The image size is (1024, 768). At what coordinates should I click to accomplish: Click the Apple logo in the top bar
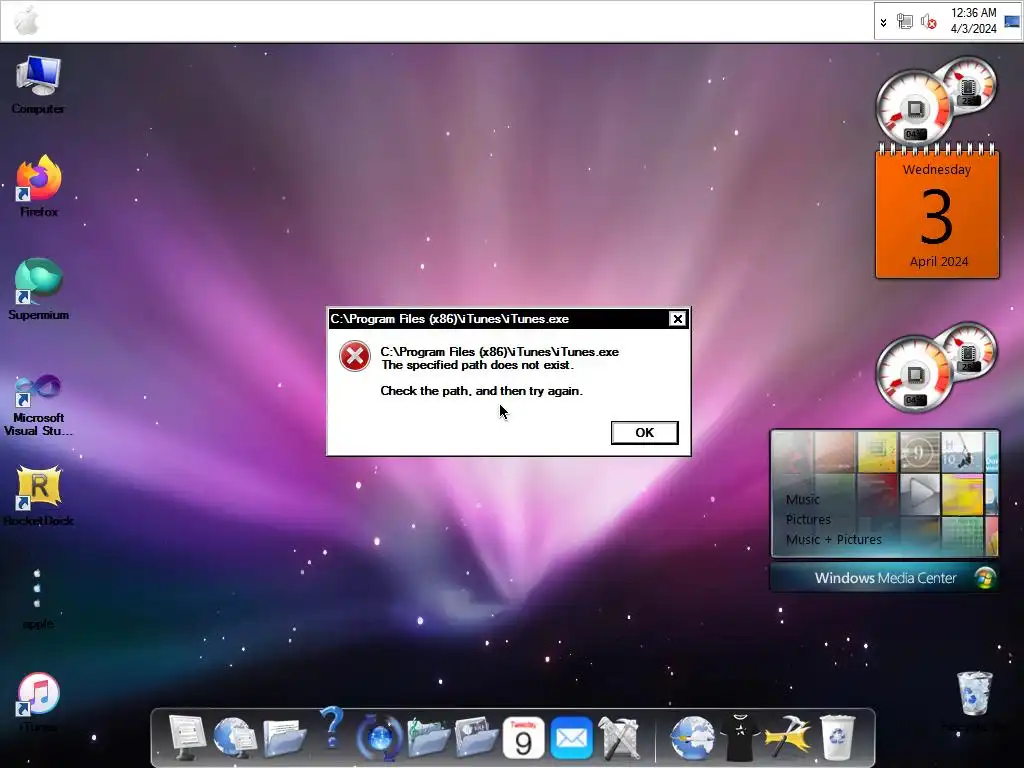[27, 21]
